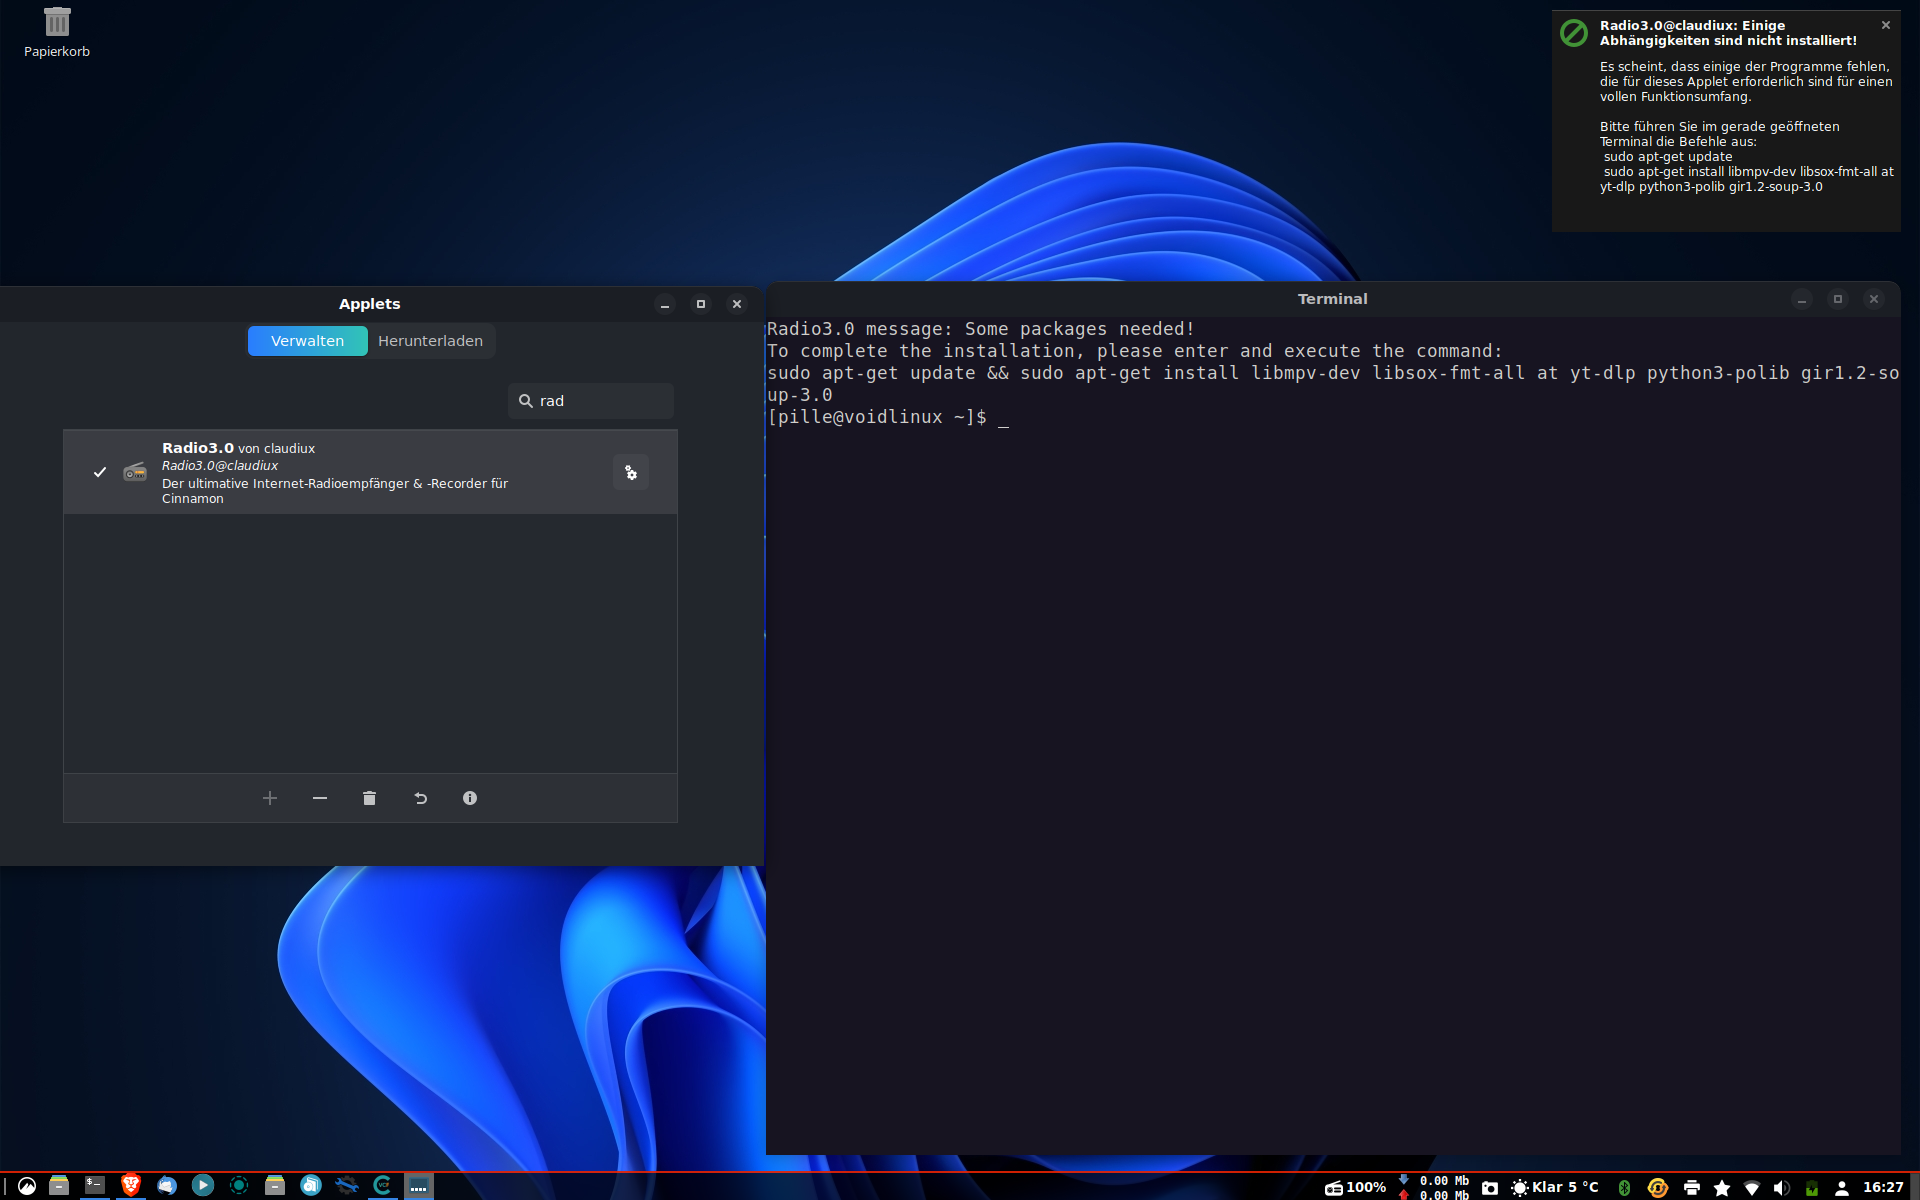The height and width of the screenshot is (1200, 1920).
Task: Launch Brave browser from the panel
Action: pyautogui.click(x=131, y=1185)
